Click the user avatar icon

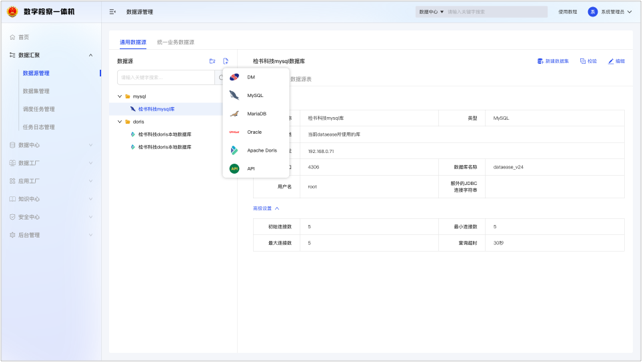pos(592,12)
